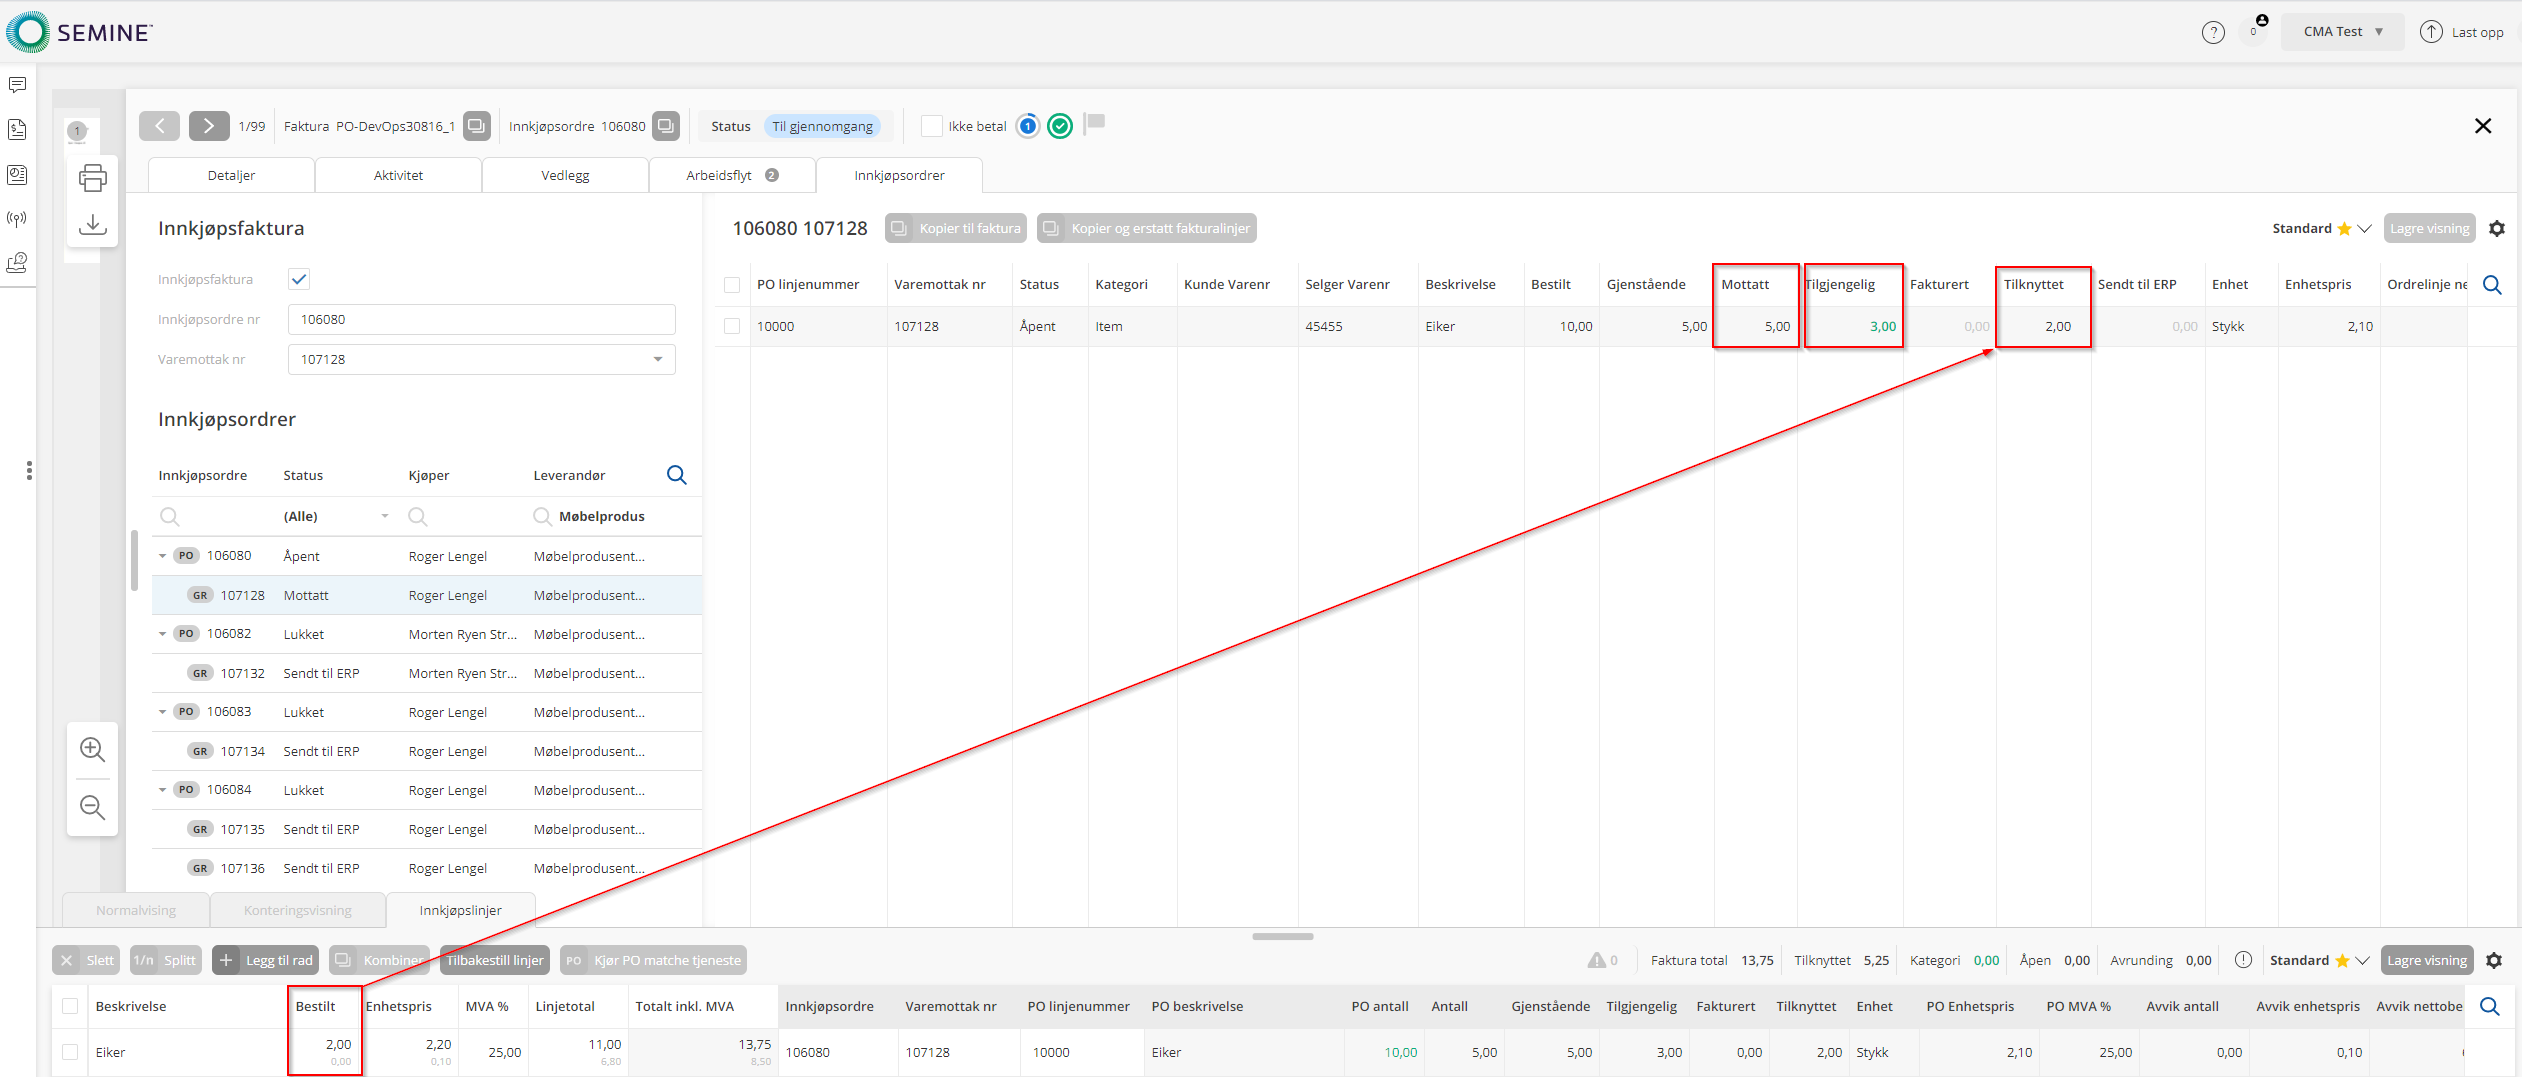
Task: Click the print icon in side panel
Action: click(92, 178)
